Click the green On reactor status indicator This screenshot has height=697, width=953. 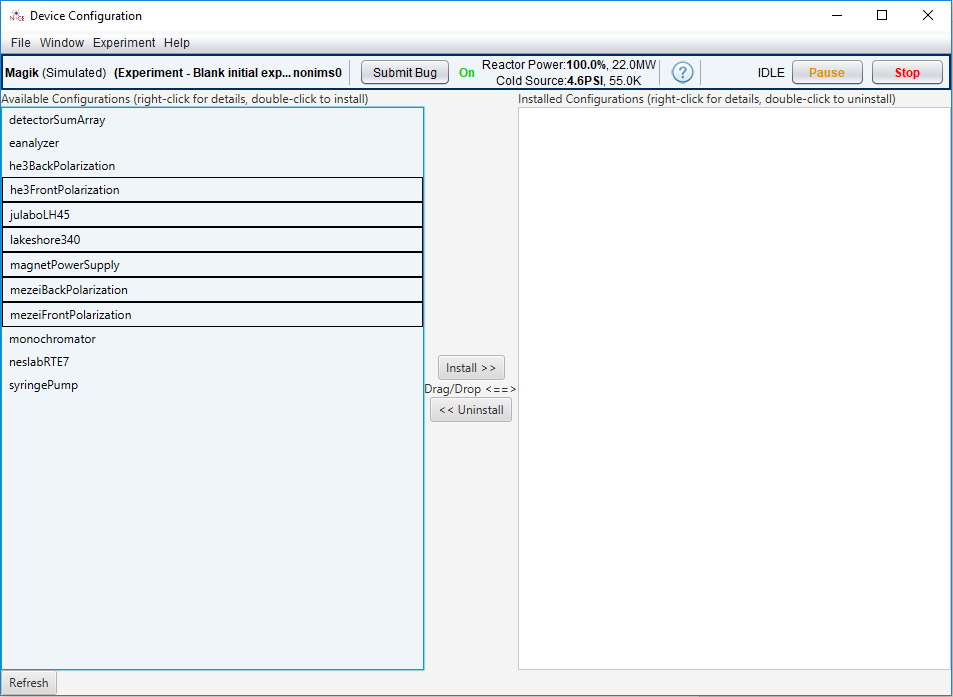pyautogui.click(x=467, y=72)
